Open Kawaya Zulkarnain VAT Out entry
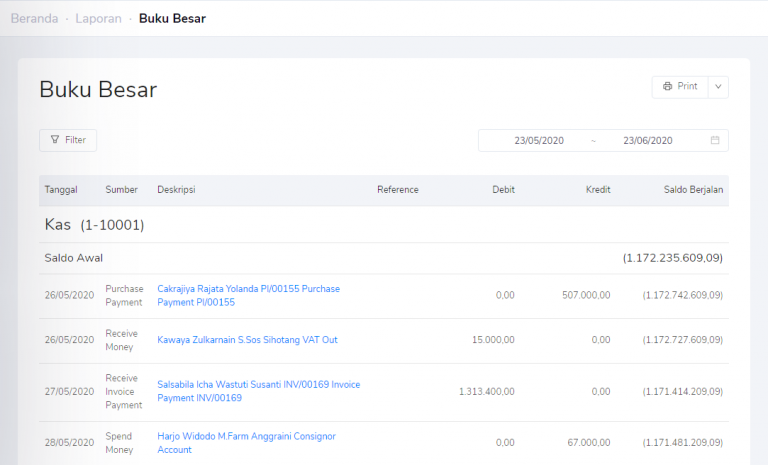 247,340
